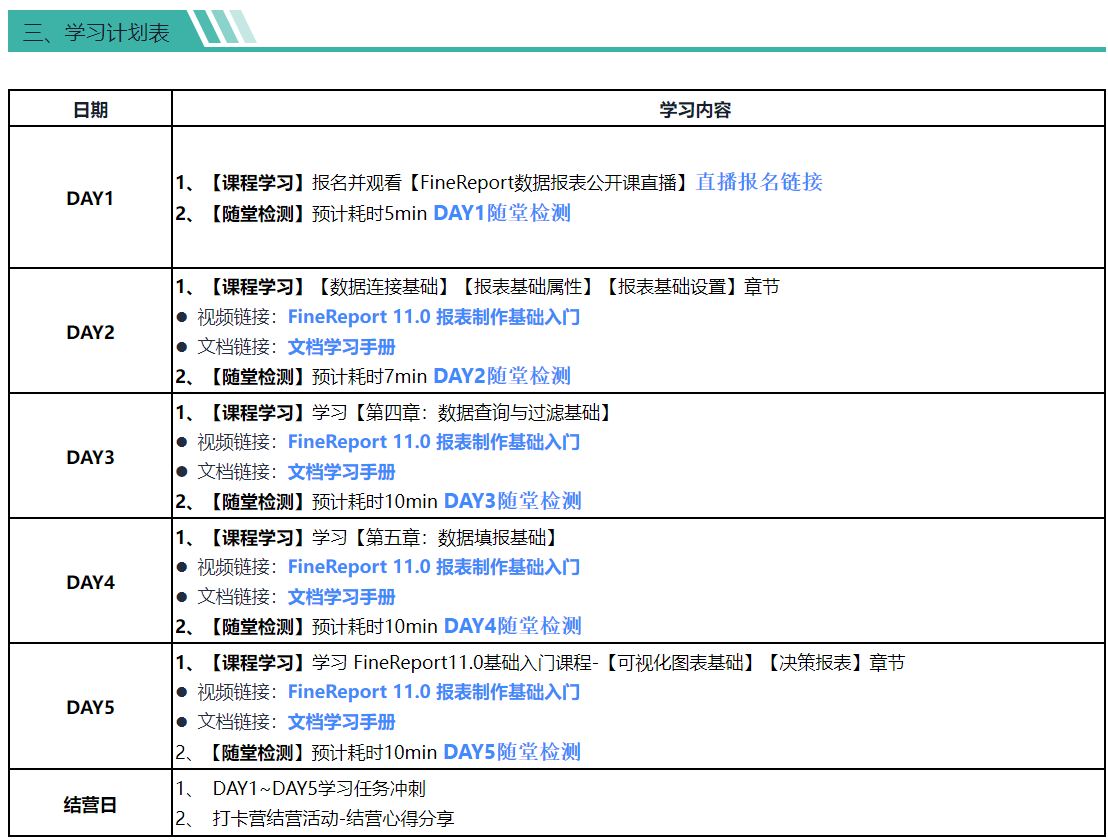Click the 视频链接： label in DAY4 row
The width and height of the screenshot is (1108, 840).
point(239,567)
